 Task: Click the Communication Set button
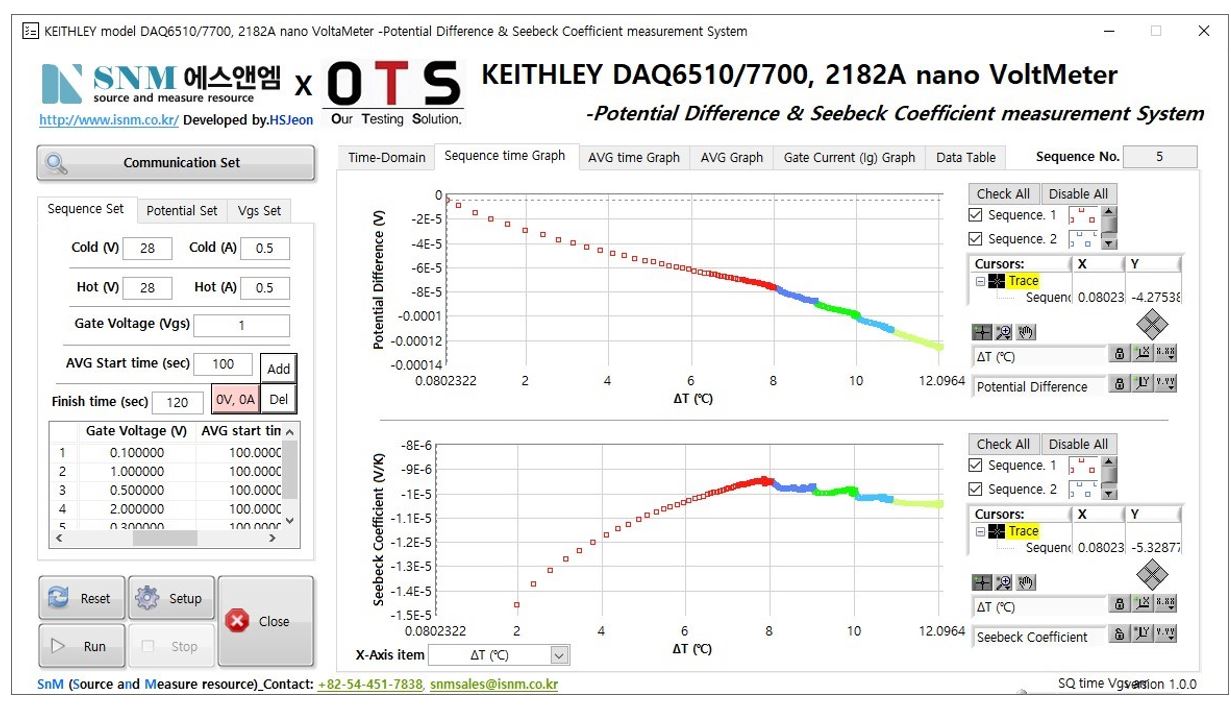176,163
